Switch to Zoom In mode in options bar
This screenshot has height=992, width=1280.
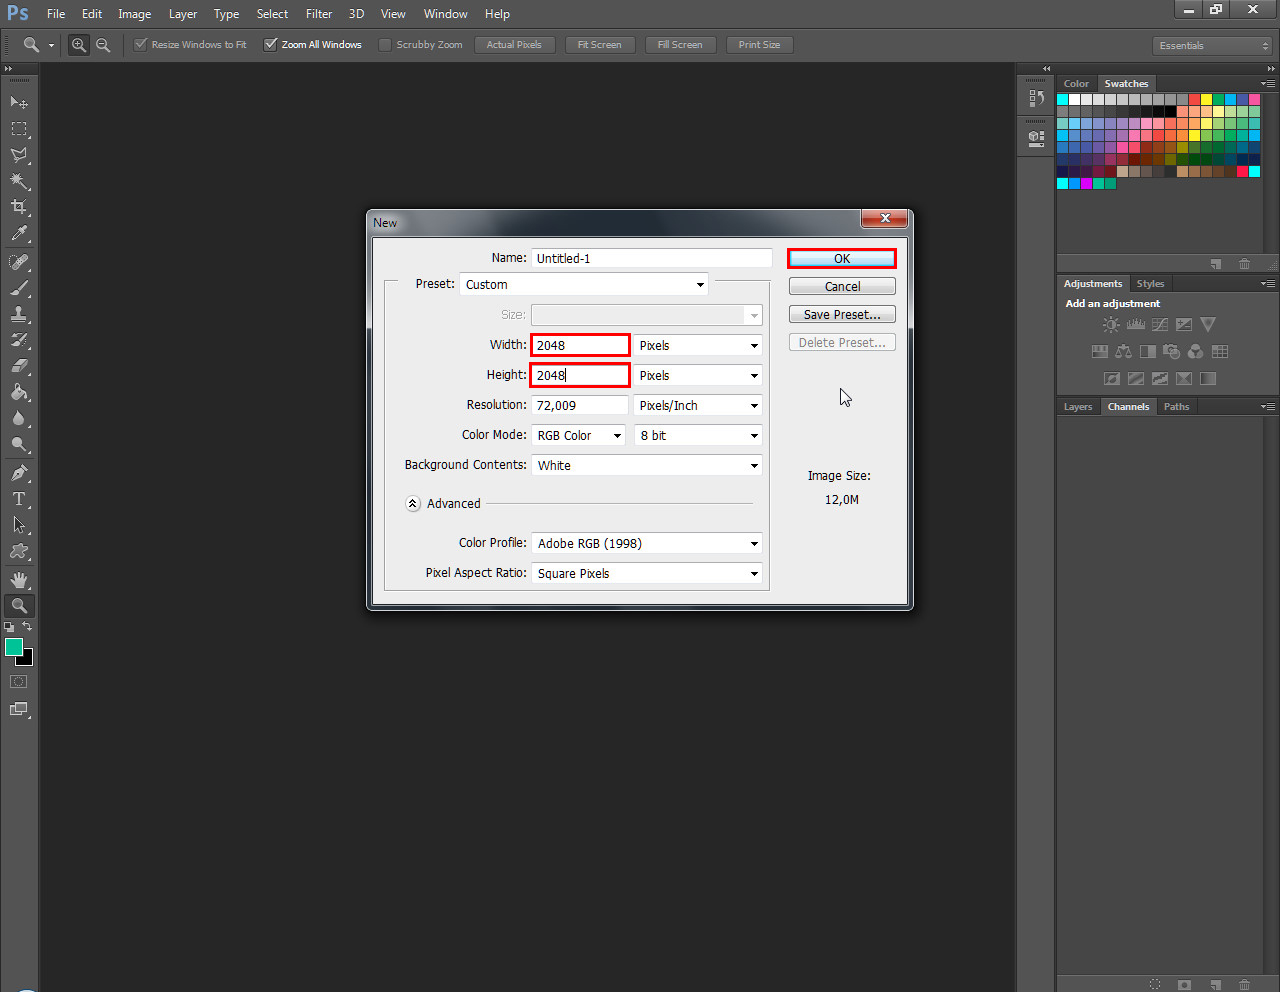79,45
